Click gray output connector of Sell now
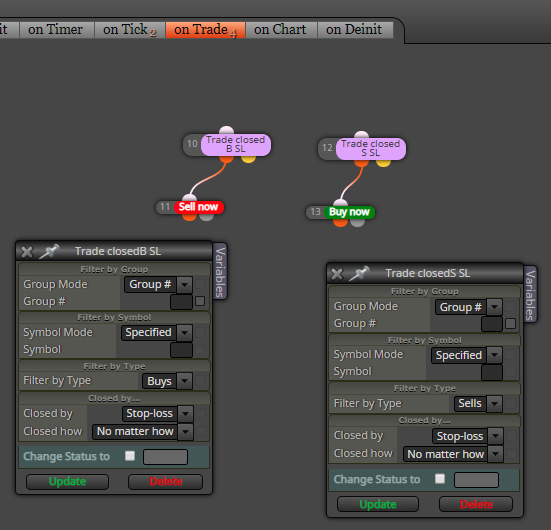551x530 pixels. (x=207, y=217)
